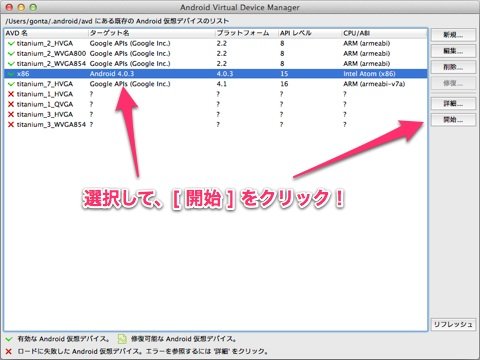Select the titanium_2_WVGA854 device name

51,64
